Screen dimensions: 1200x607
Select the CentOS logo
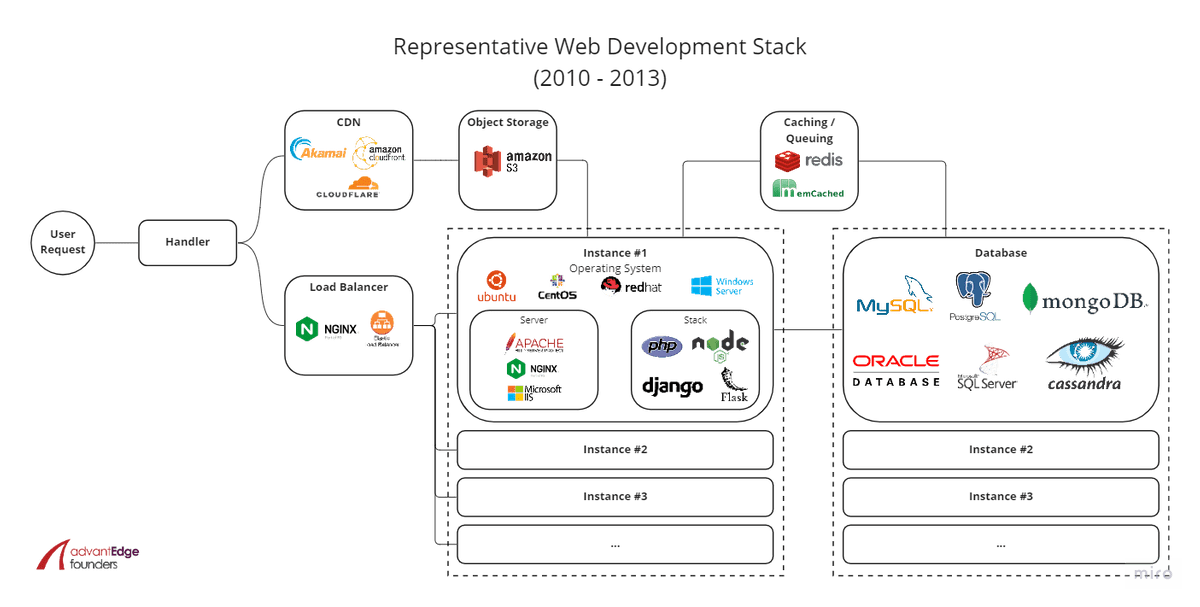click(556, 287)
